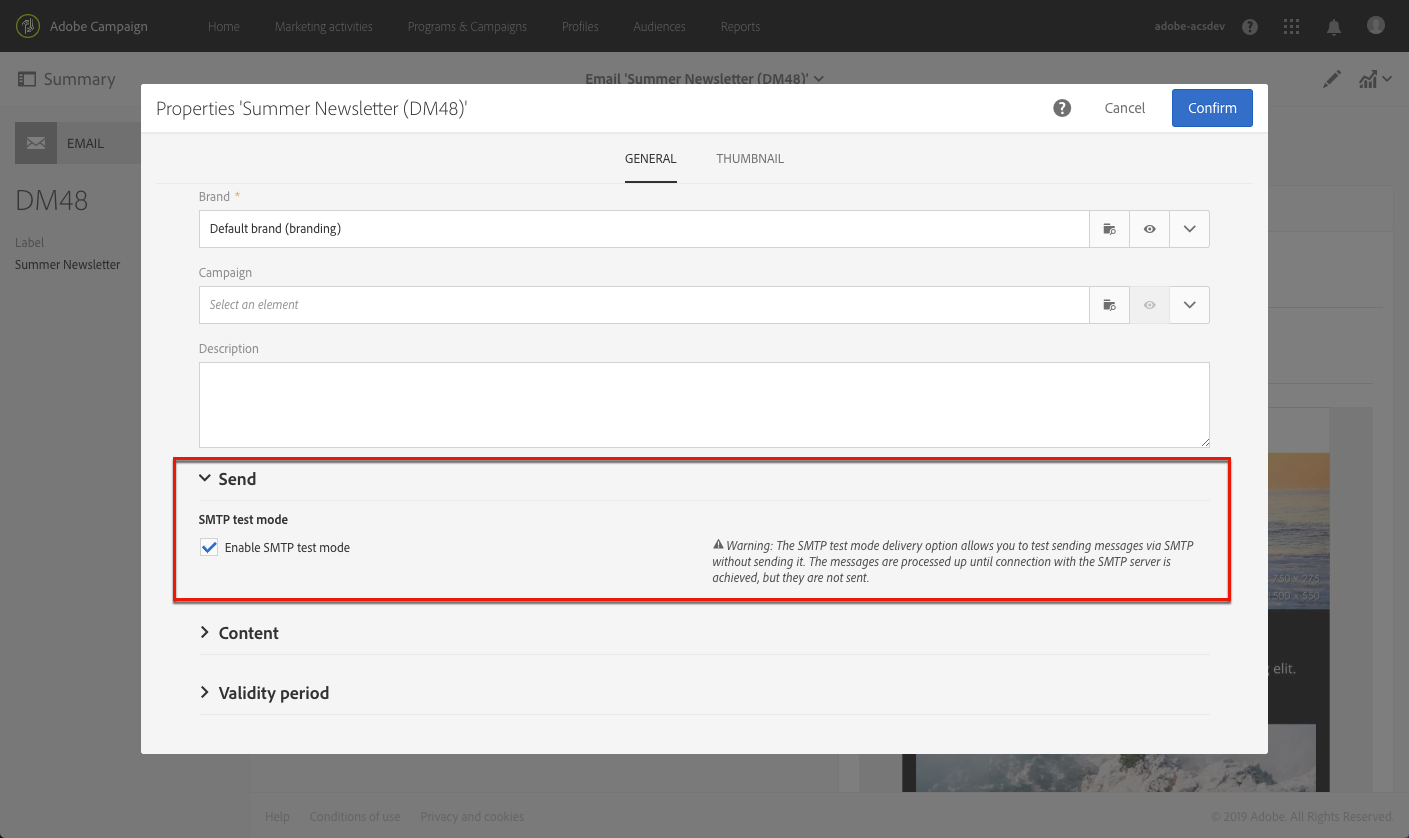Open the email title dropdown chevron
Viewport: 1409px width, 838px height.
(x=819, y=79)
